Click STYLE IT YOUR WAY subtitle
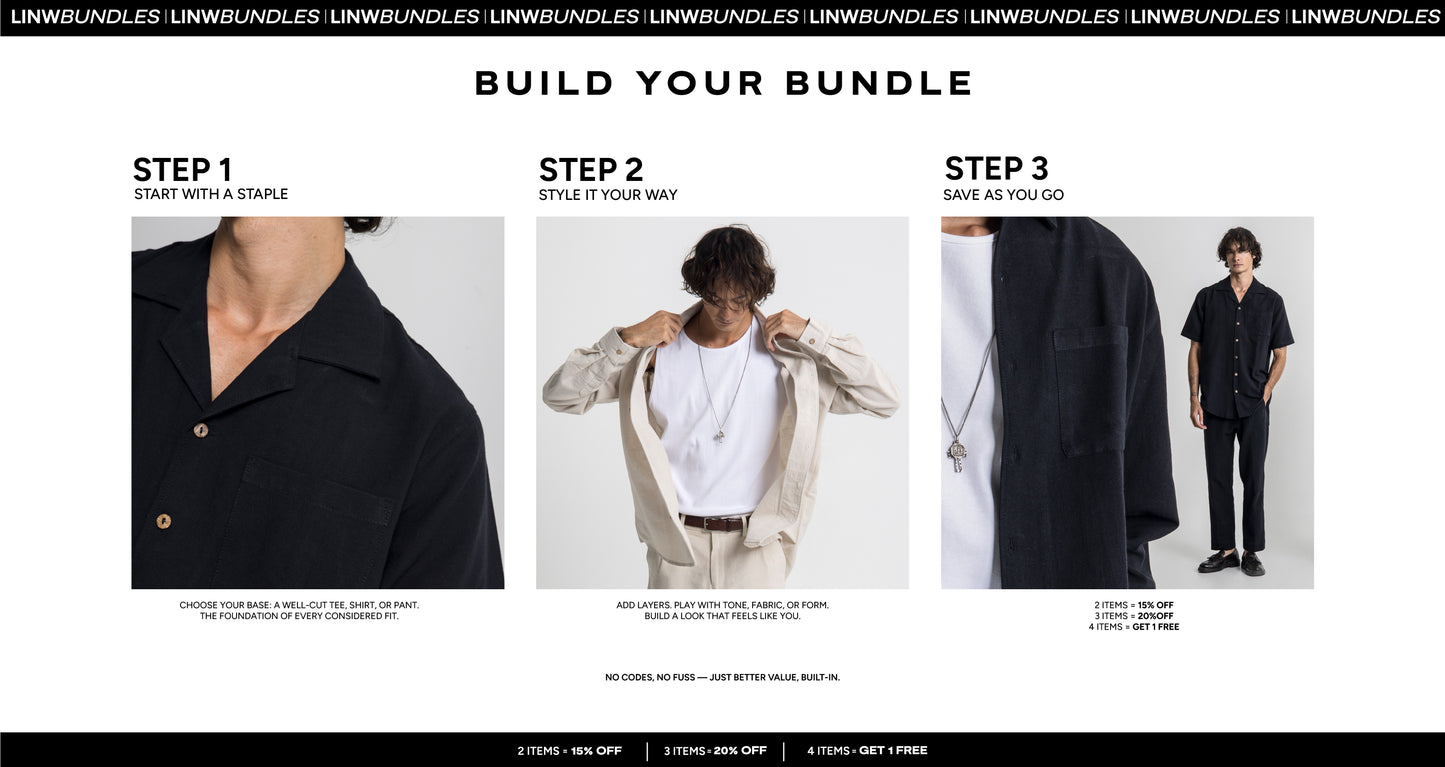This screenshot has height=767, width=1445. 608,195
